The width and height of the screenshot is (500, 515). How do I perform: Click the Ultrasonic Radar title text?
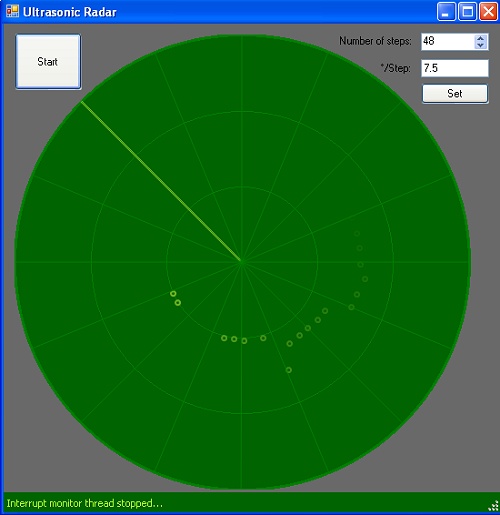(x=70, y=12)
